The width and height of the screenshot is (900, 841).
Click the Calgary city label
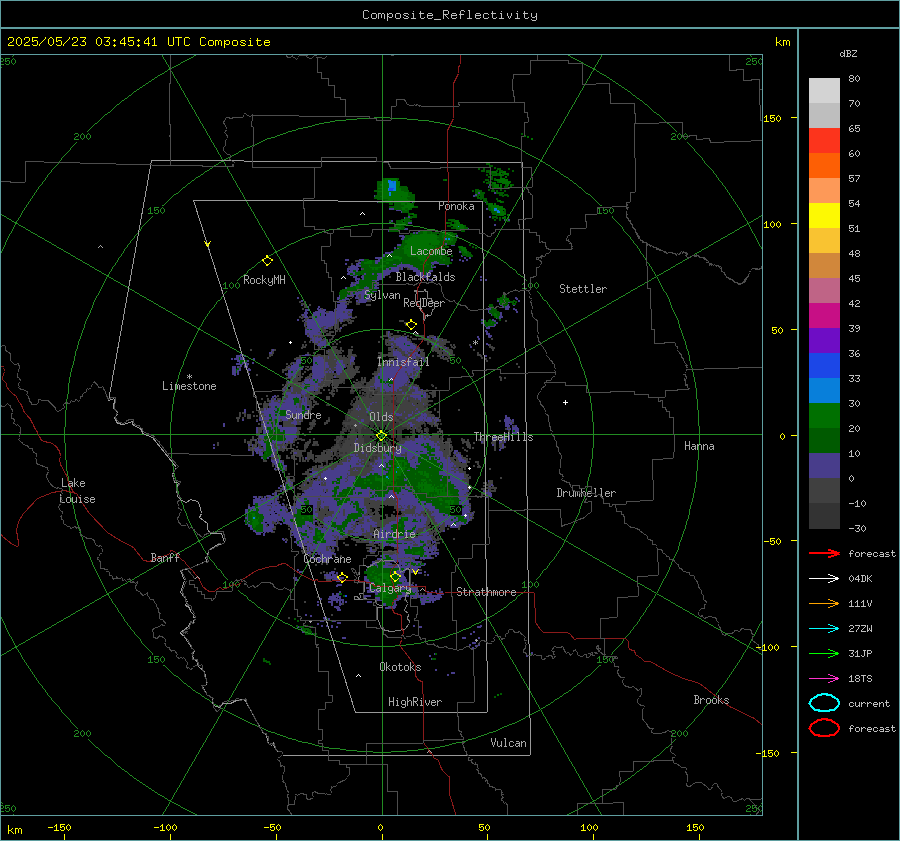coord(390,588)
